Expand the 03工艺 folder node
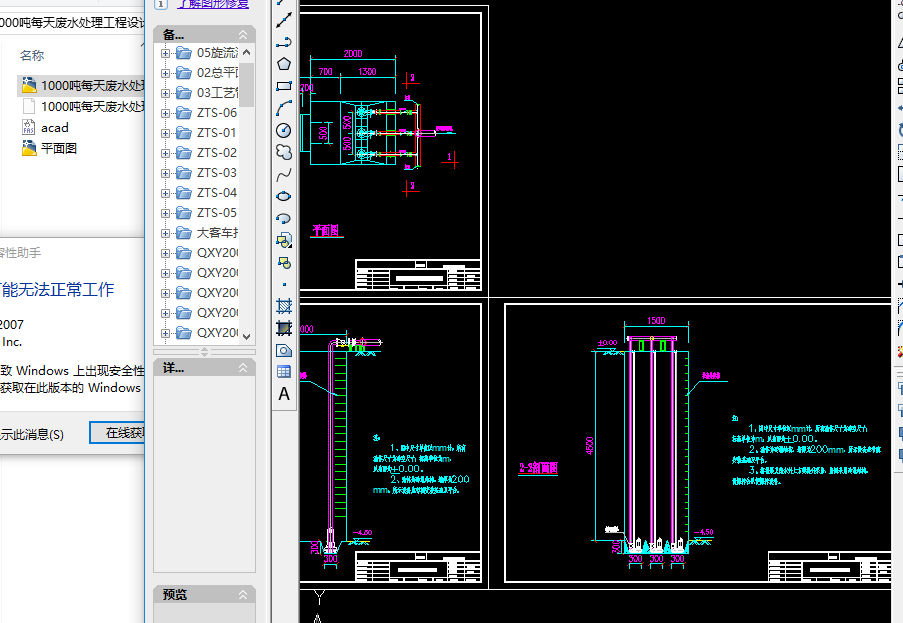903x623 pixels. [165, 93]
